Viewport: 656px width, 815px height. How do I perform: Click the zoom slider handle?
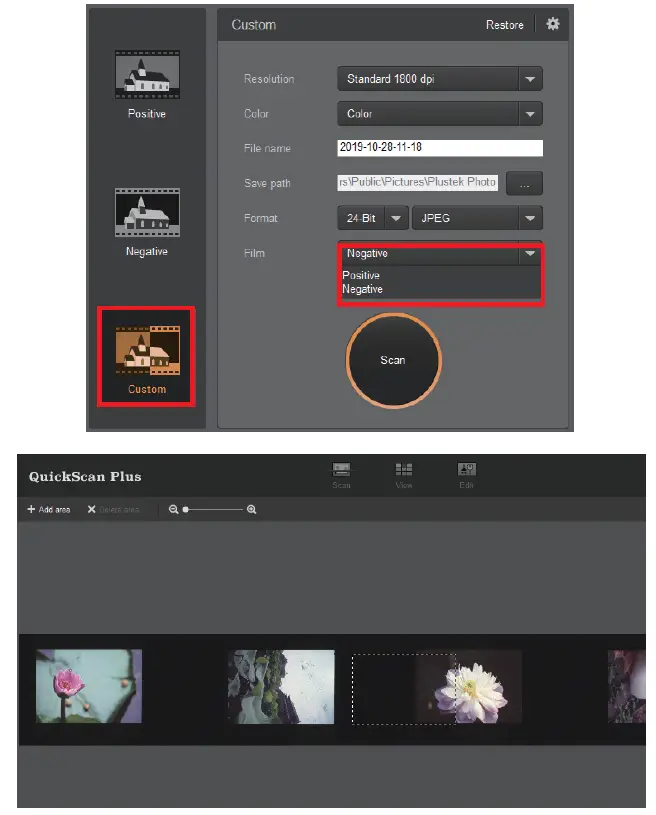pos(186,509)
